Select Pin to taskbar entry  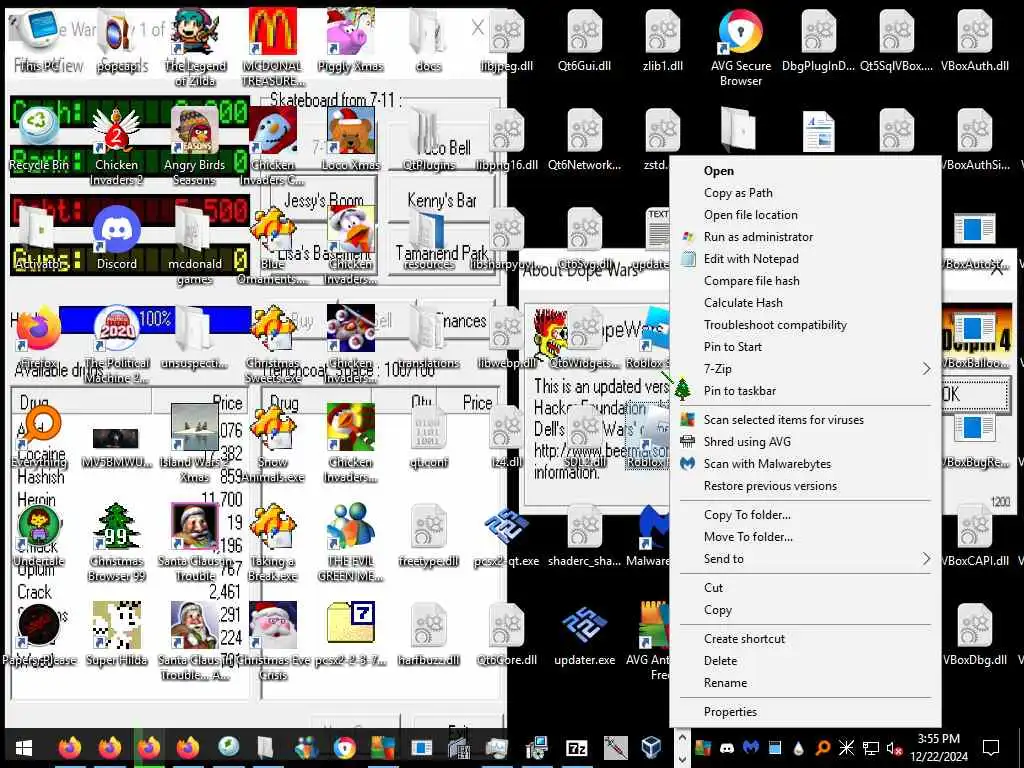click(806, 391)
